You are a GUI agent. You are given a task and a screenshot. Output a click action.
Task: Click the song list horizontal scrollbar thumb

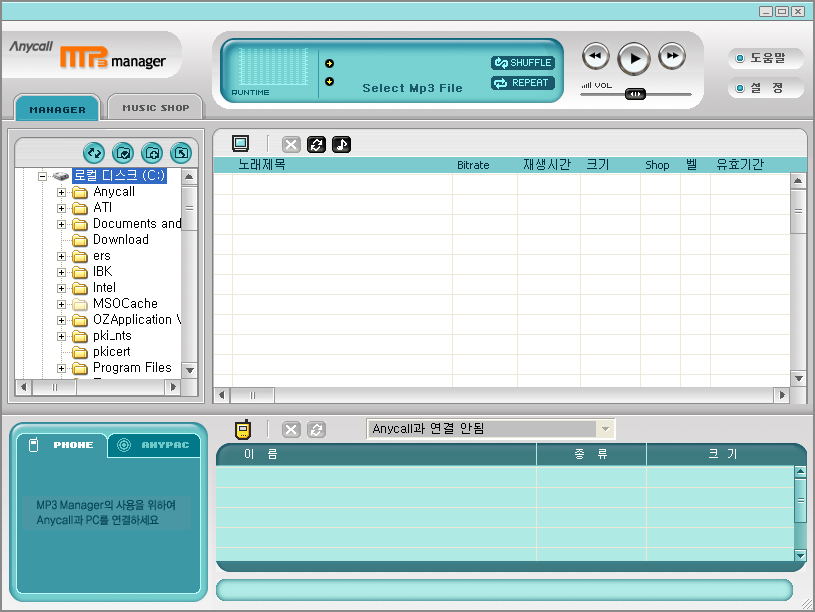tap(253, 395)
